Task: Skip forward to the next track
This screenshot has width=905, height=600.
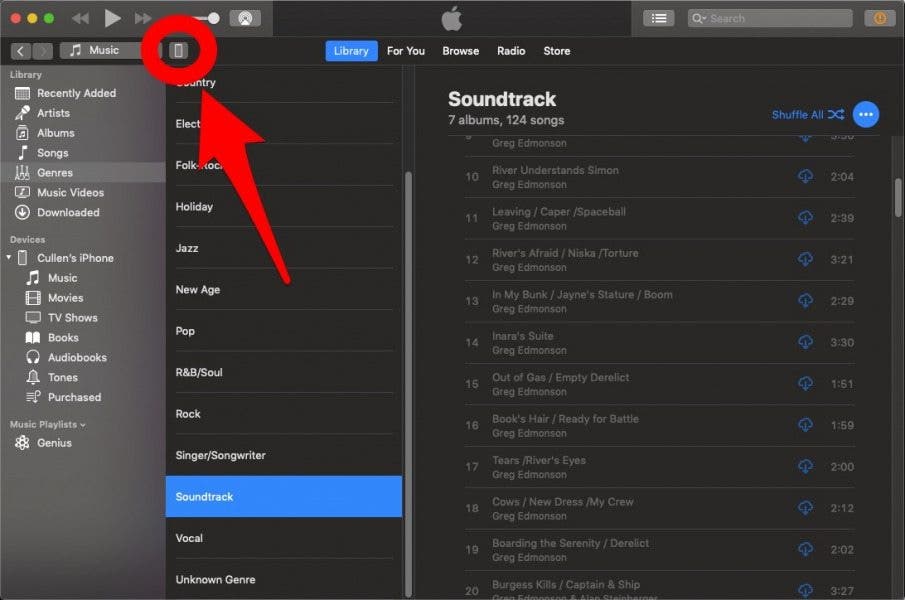Action: (143, 18)
